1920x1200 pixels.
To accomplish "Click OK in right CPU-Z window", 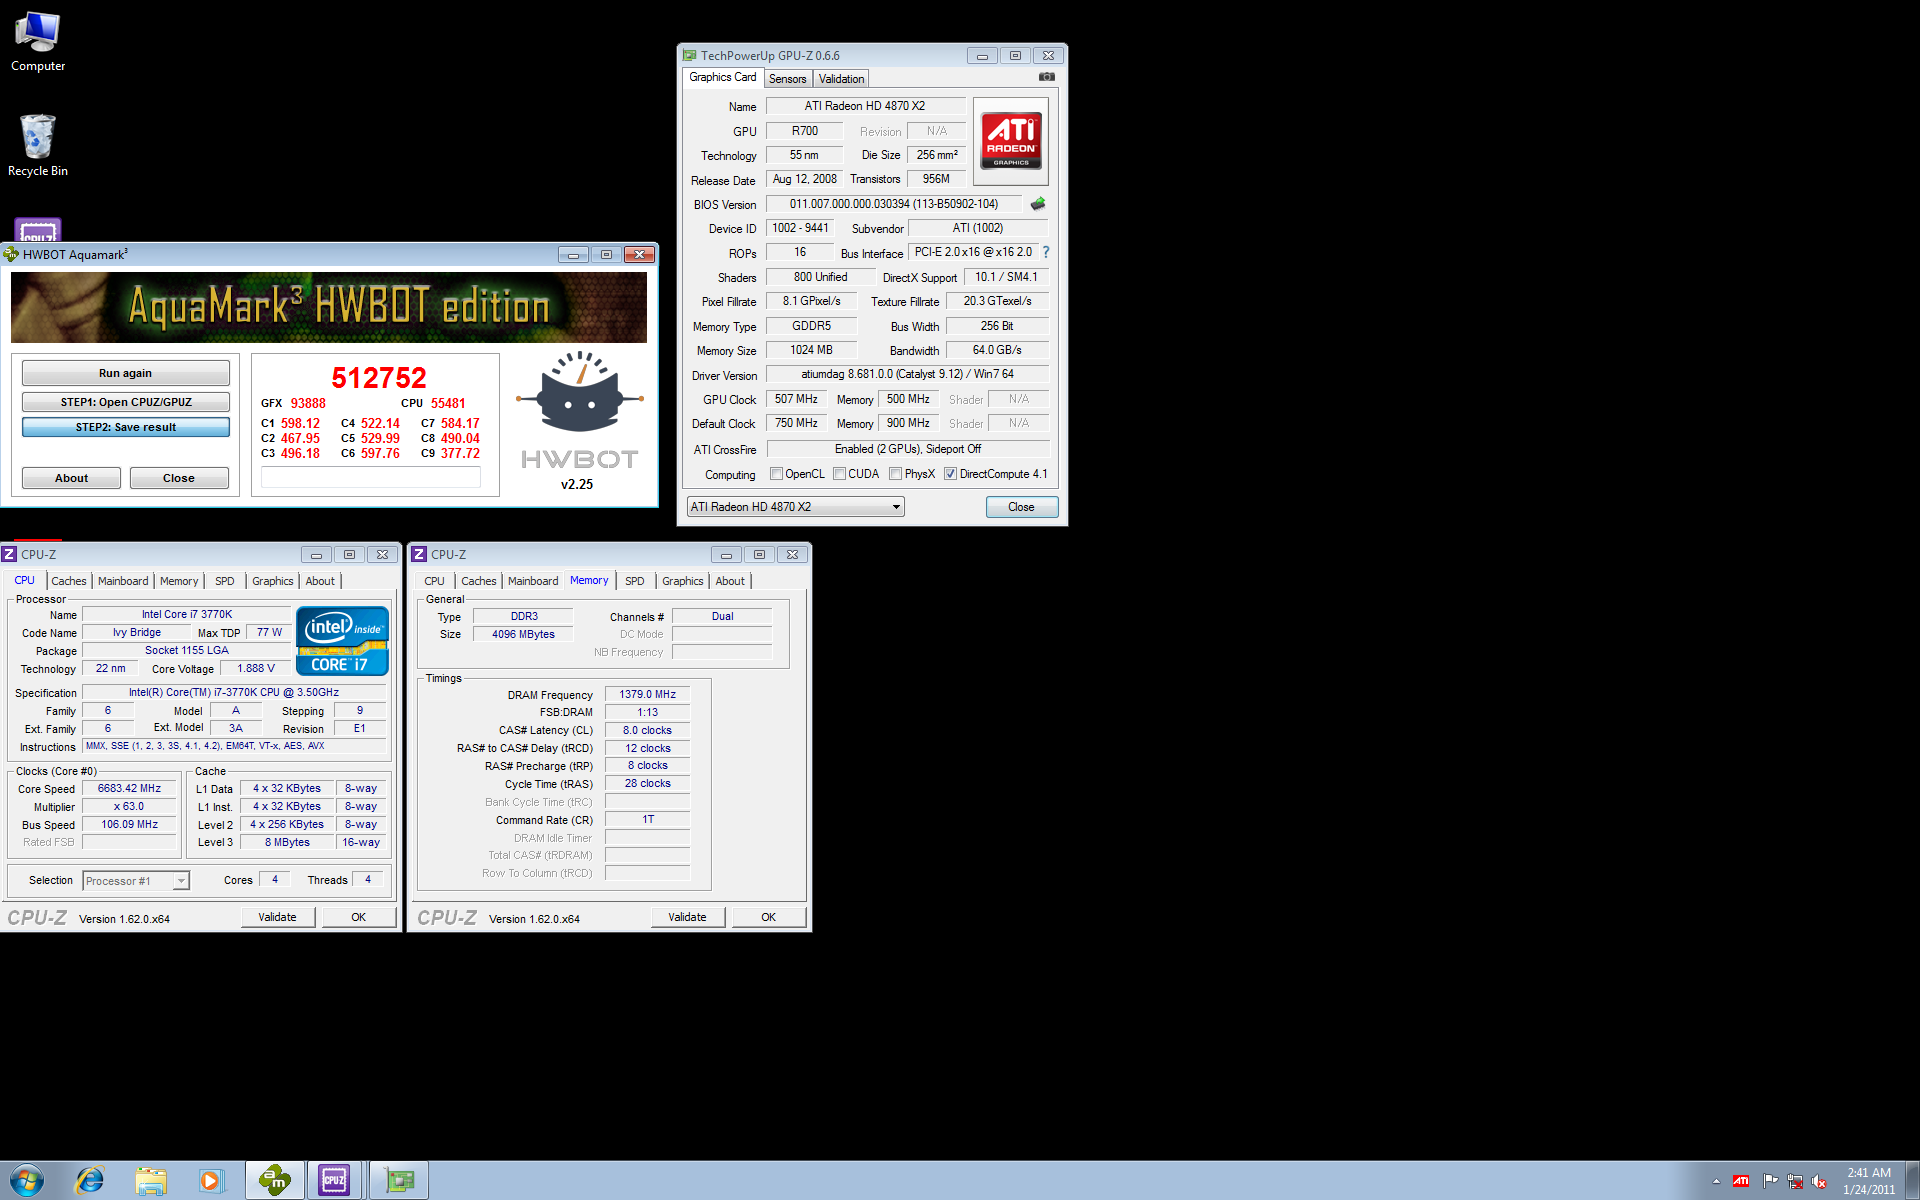I will [768, 917].
